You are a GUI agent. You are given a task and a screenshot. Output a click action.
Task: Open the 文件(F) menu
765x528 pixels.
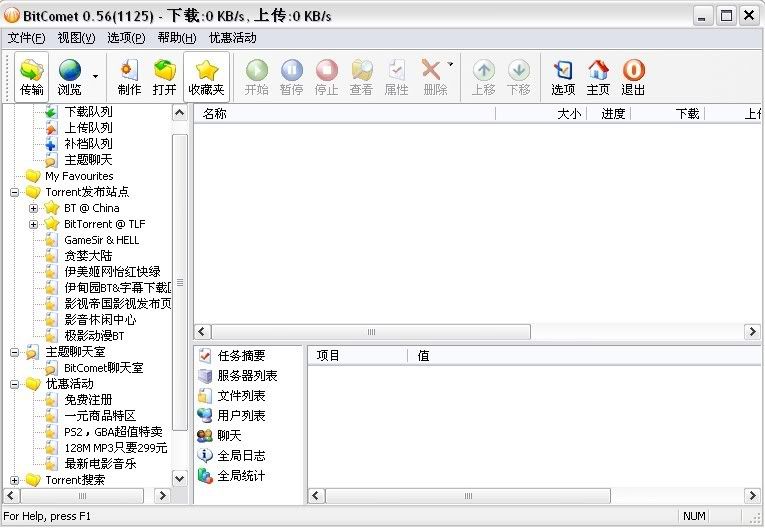tap(26, 38)
